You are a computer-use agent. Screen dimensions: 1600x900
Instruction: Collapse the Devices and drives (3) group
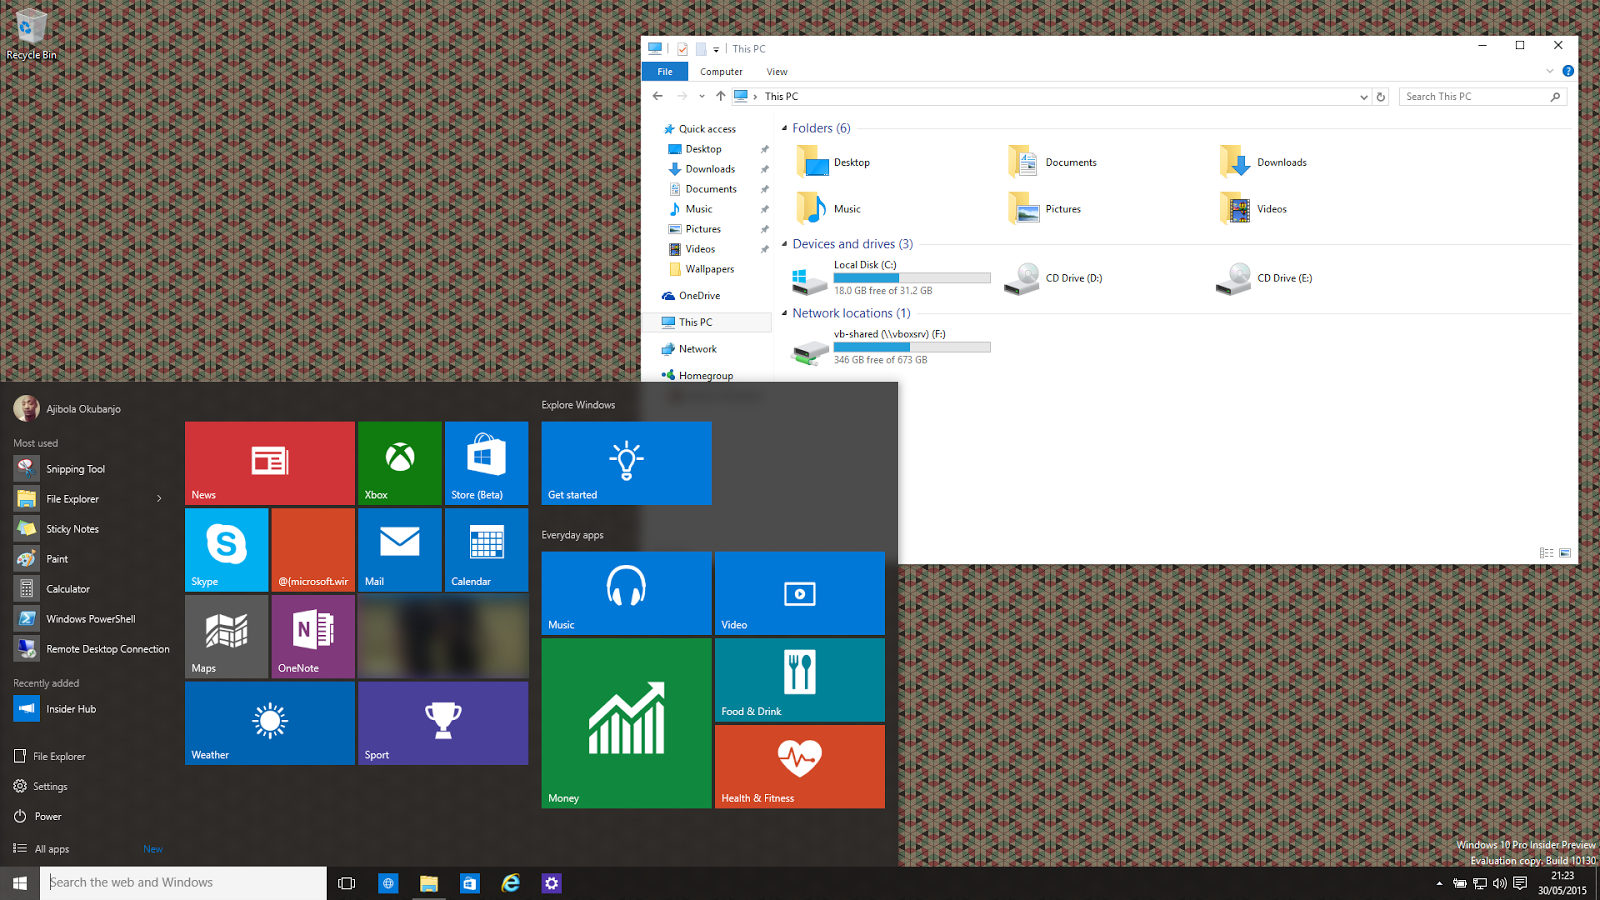tap(784, 244)
